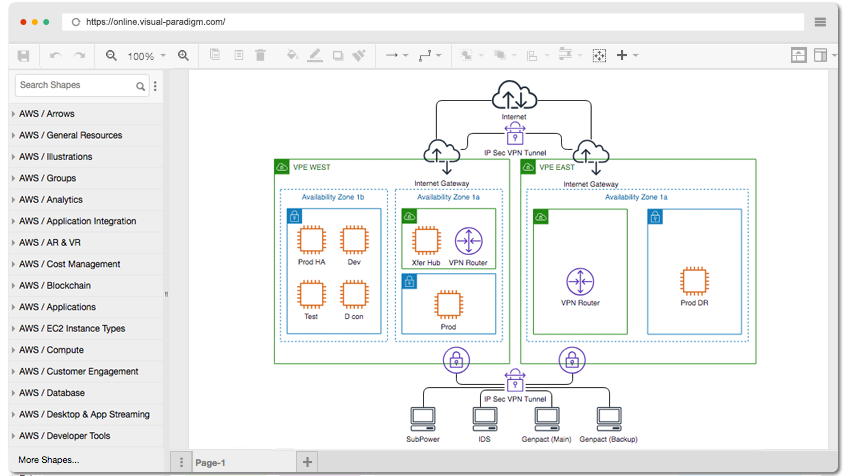Viewport: 848px width, 476px height.
Task: Expand AWS / General Resources category
Action: pyautogui.click(x=86, y=136)
